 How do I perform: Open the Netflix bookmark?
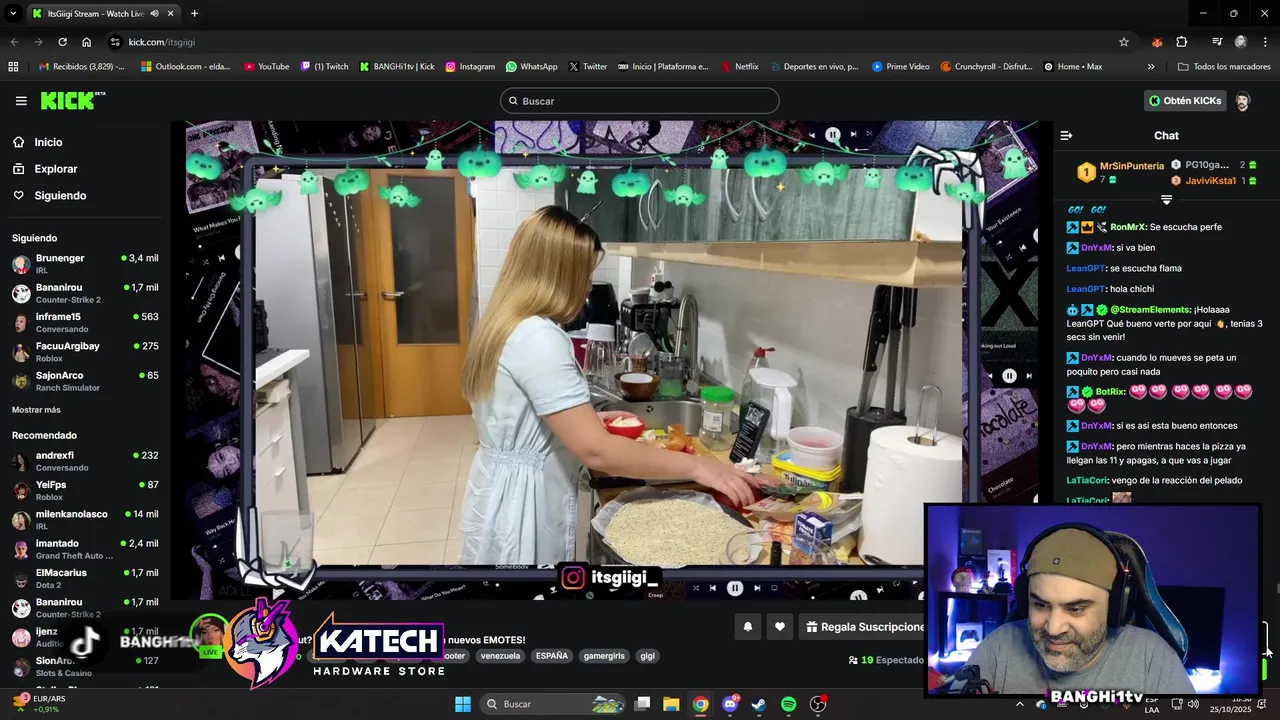pyautogui.click(x=739, y=67)
